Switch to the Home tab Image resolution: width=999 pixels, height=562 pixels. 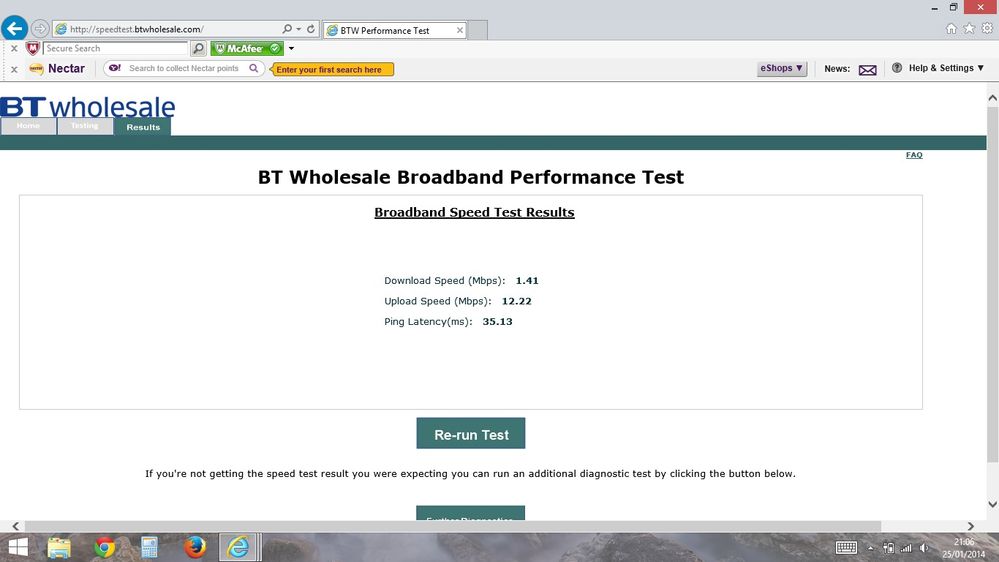(28, 126)
